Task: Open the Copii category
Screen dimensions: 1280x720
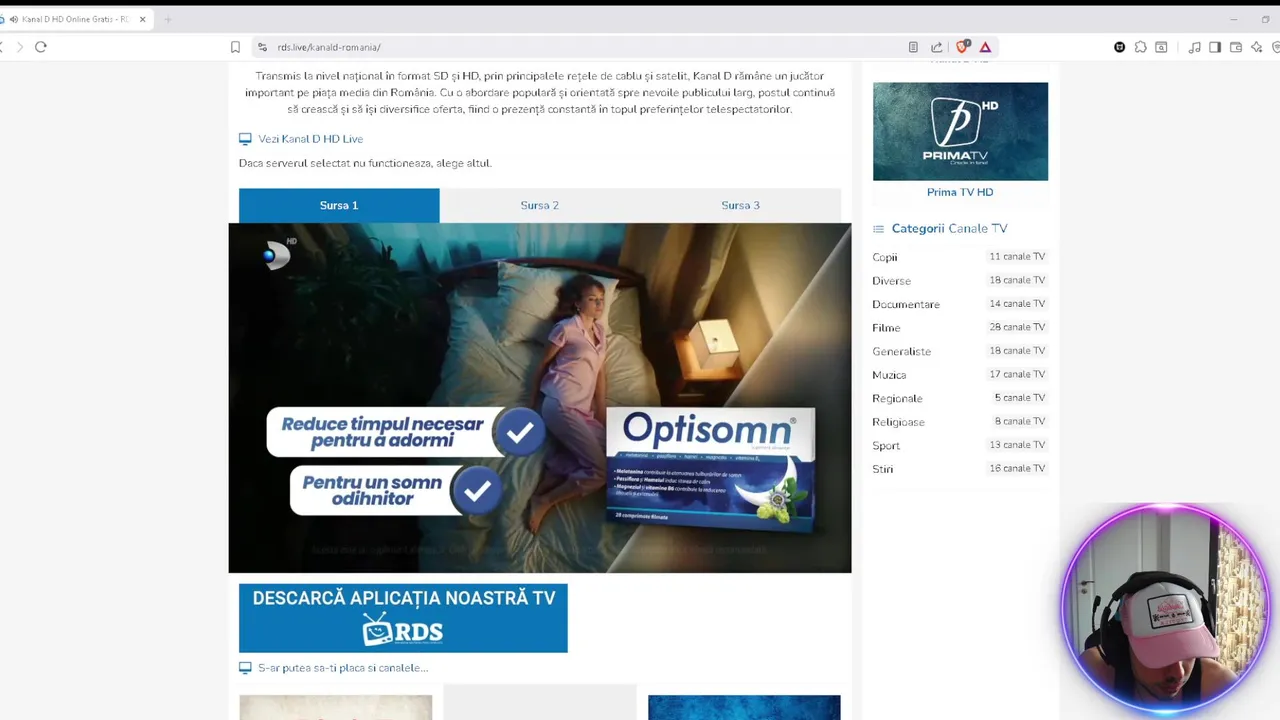Action: point(885,257)
